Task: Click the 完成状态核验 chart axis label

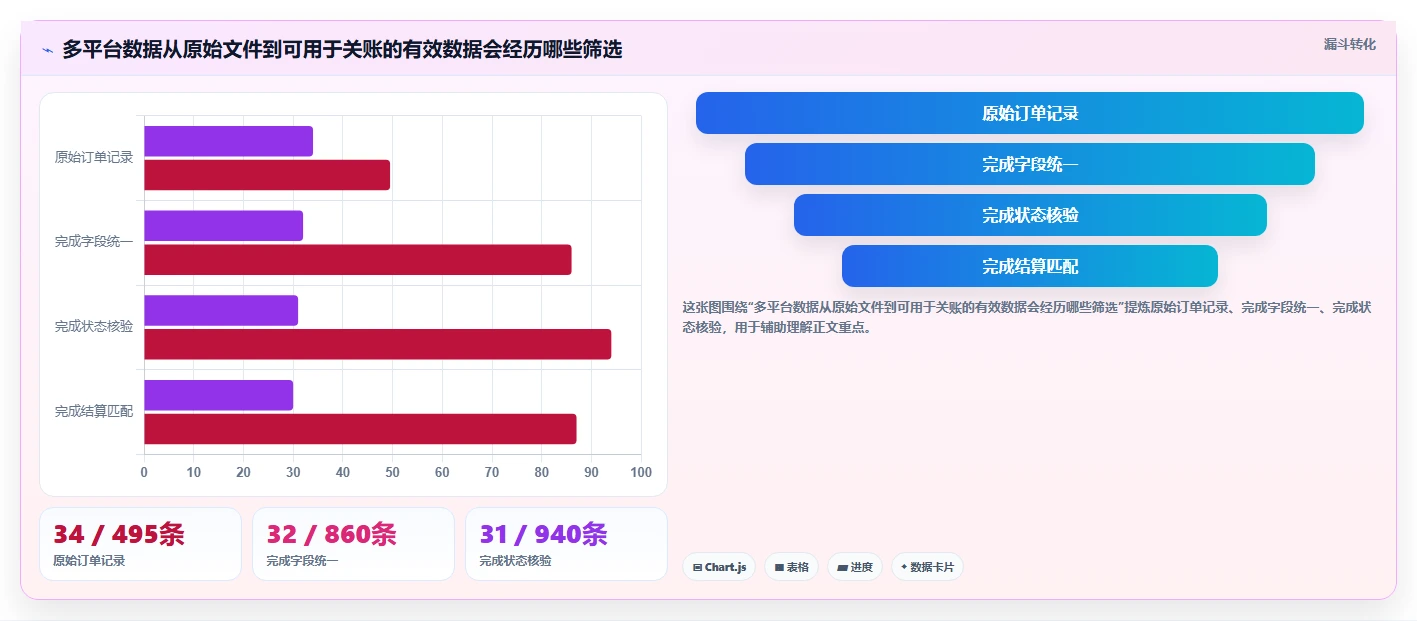Action: click(94, 327)
